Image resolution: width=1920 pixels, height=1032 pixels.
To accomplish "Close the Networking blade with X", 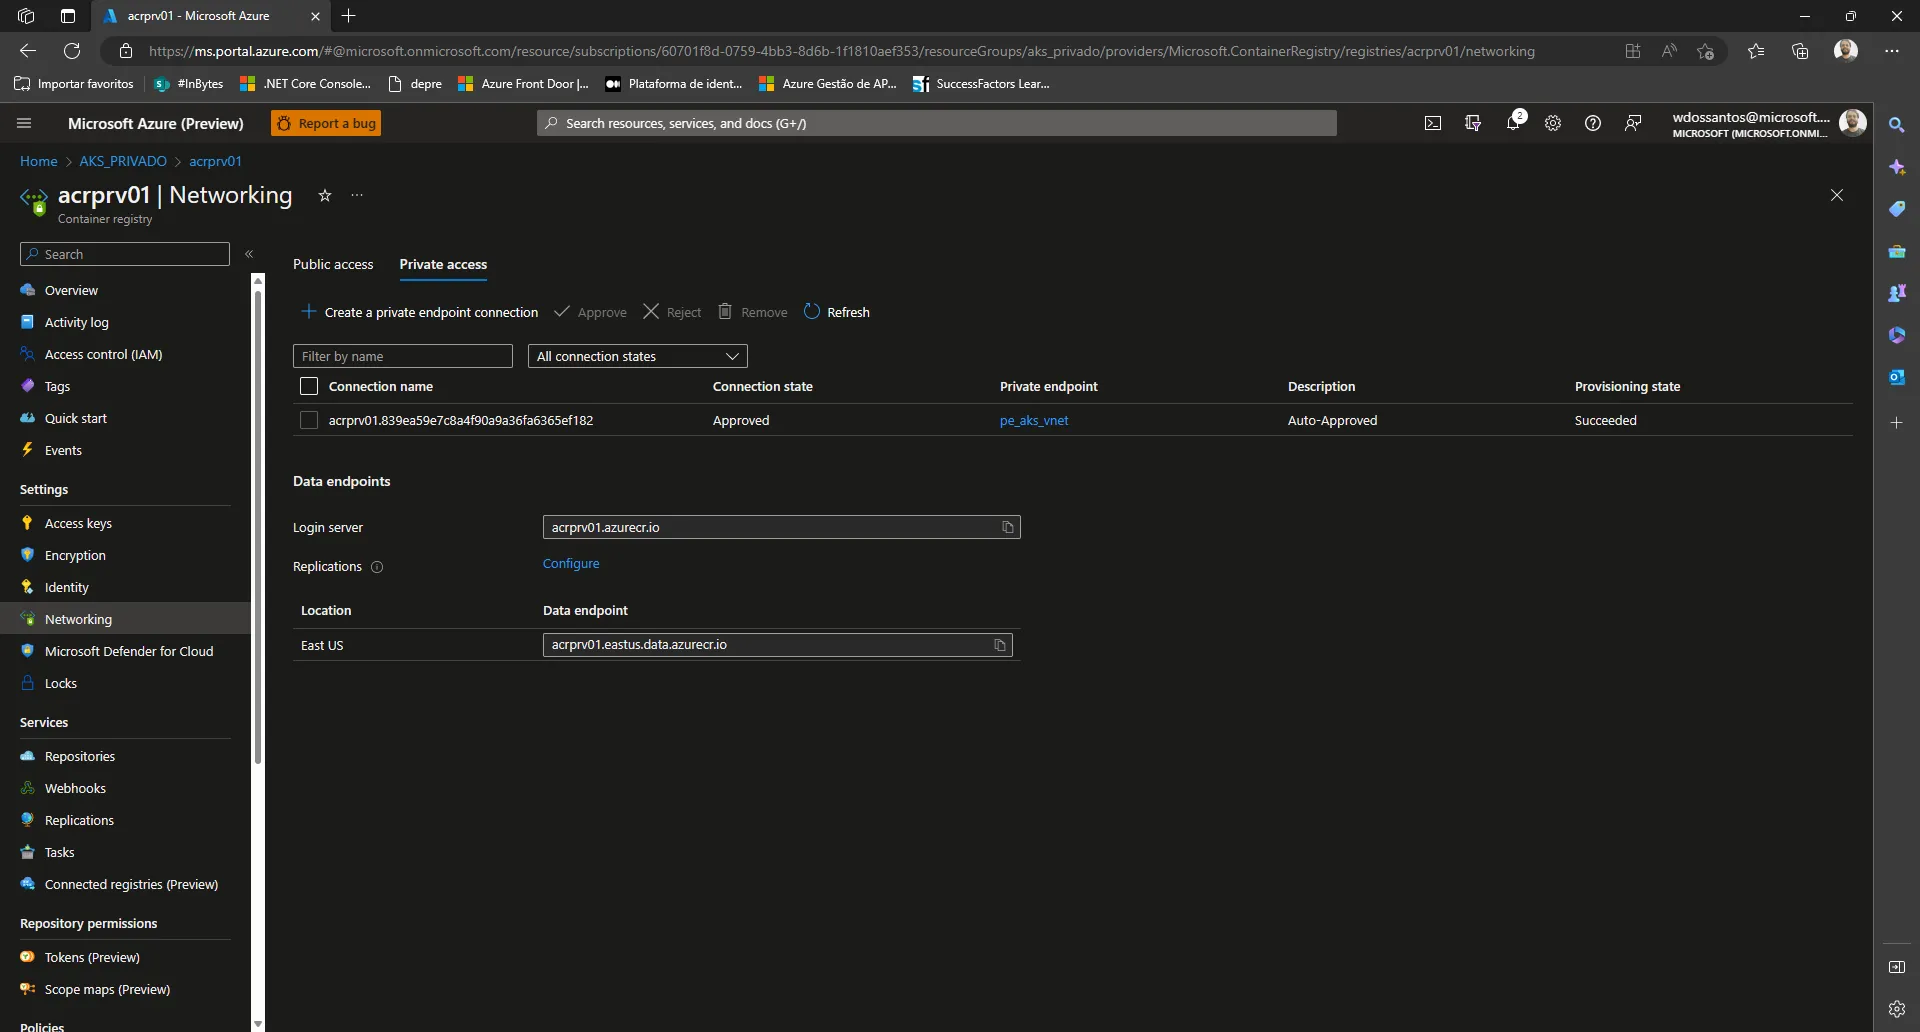I will click(1837, 195).
